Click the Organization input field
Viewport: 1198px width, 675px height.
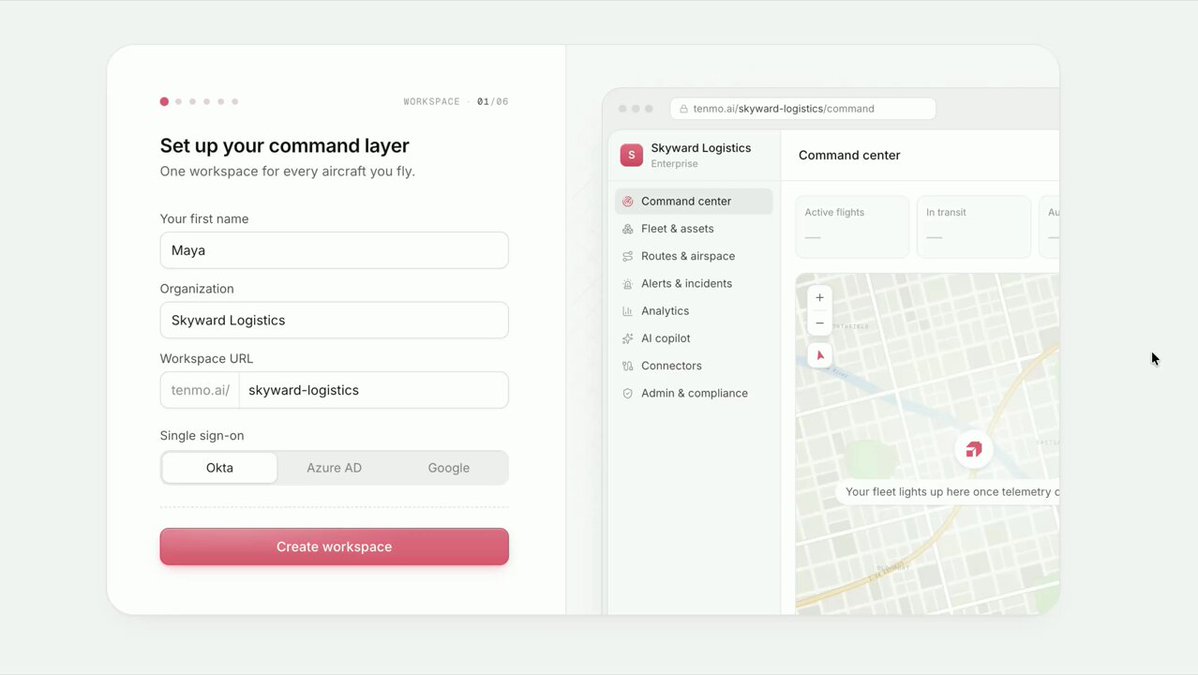pyautogui.click(x=334, y=320)
